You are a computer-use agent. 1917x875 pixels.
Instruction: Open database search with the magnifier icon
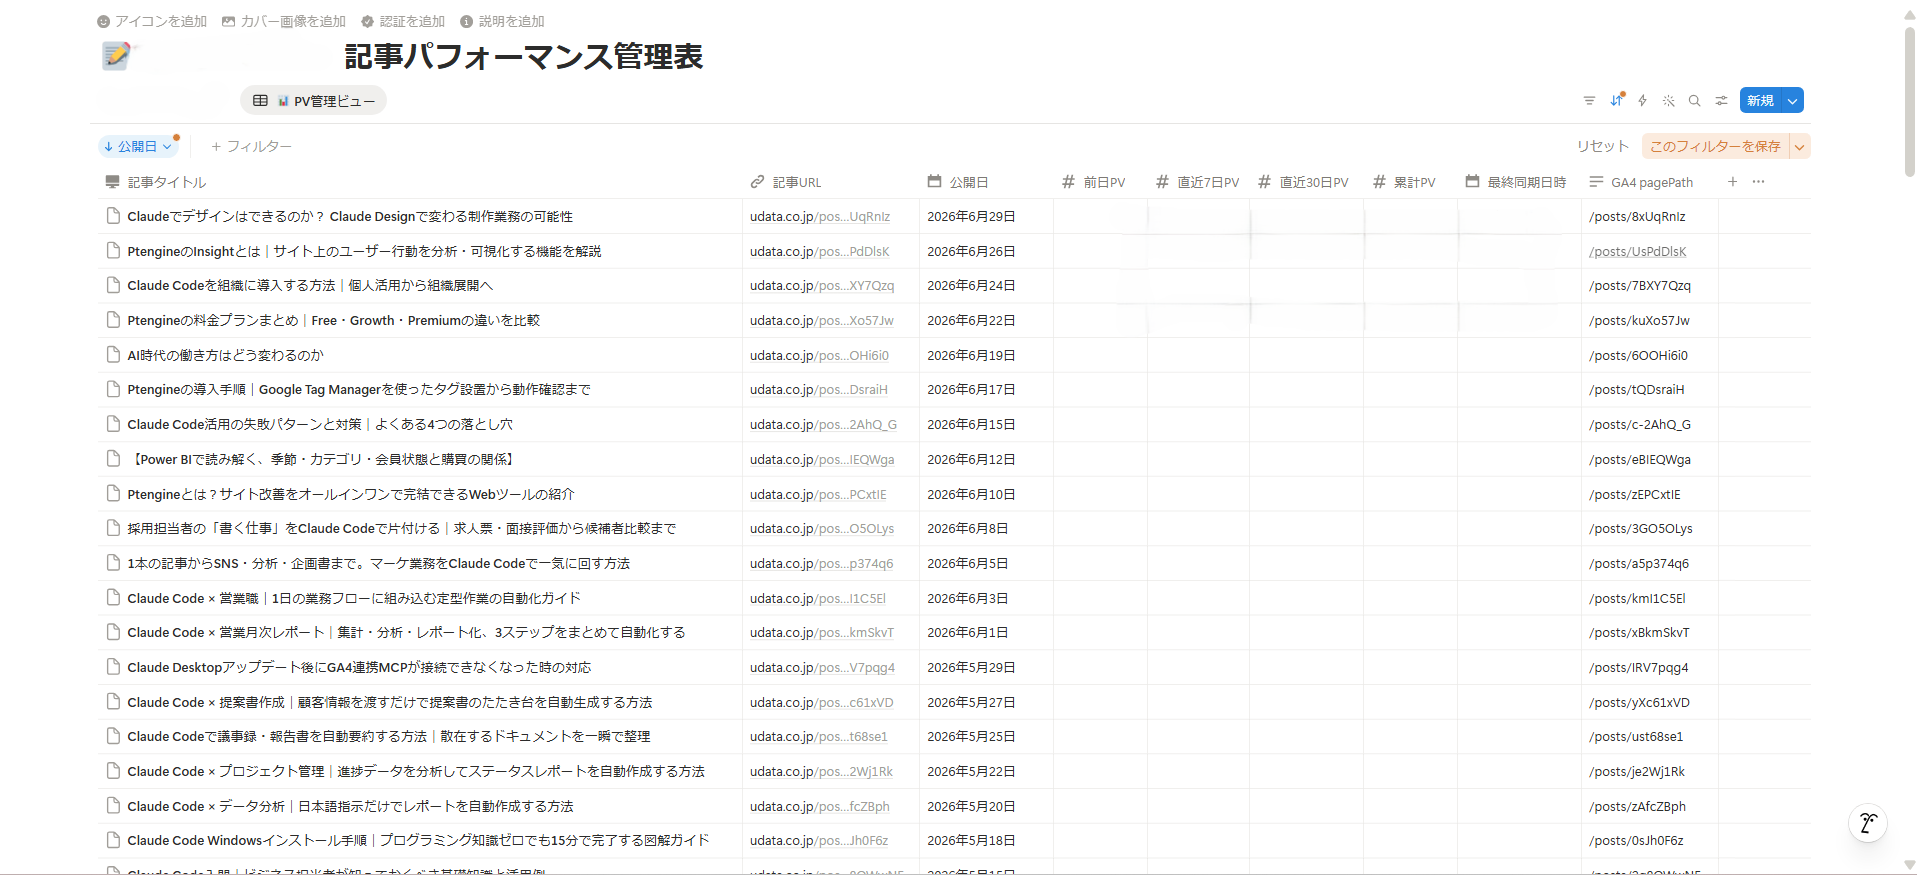(x=1694, y=101)
